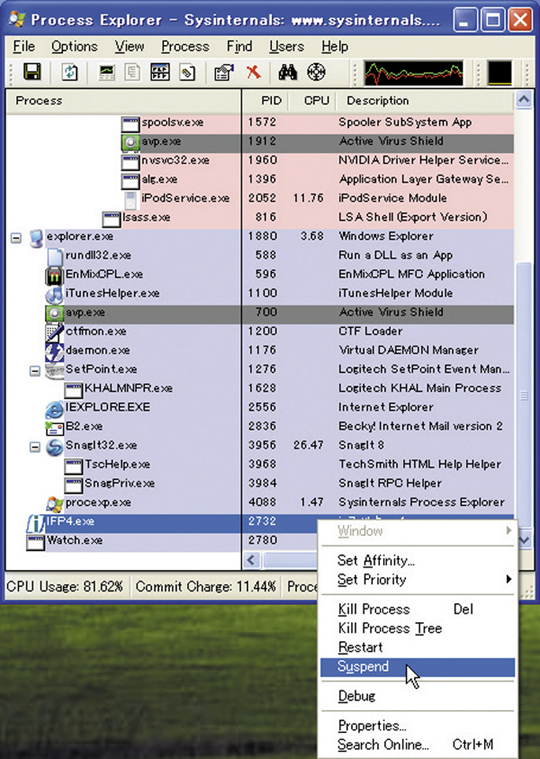Screen dimensions: 540x759
Task: Select the spoolsv.exe row
Action: click(260, 122)
